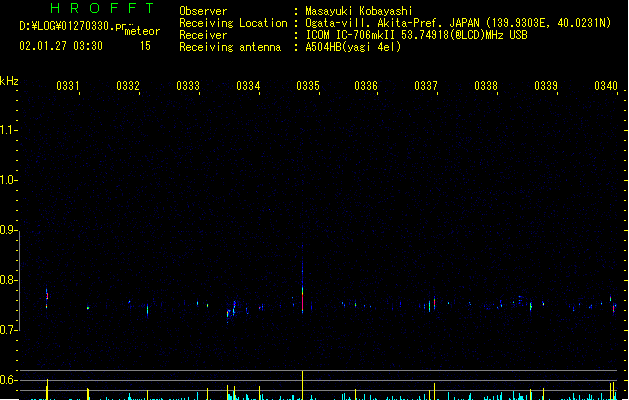Click the tall yellow intensity spike at 0335
The height and width of the screenshot is (400, 629).
pos(302,385)
